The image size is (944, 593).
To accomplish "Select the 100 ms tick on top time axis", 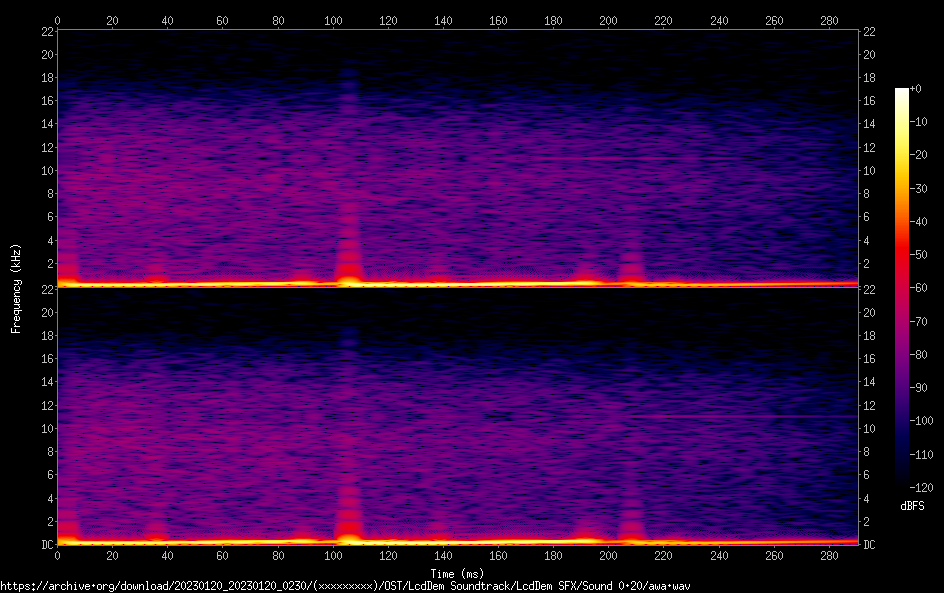I will tap(332, 19).
